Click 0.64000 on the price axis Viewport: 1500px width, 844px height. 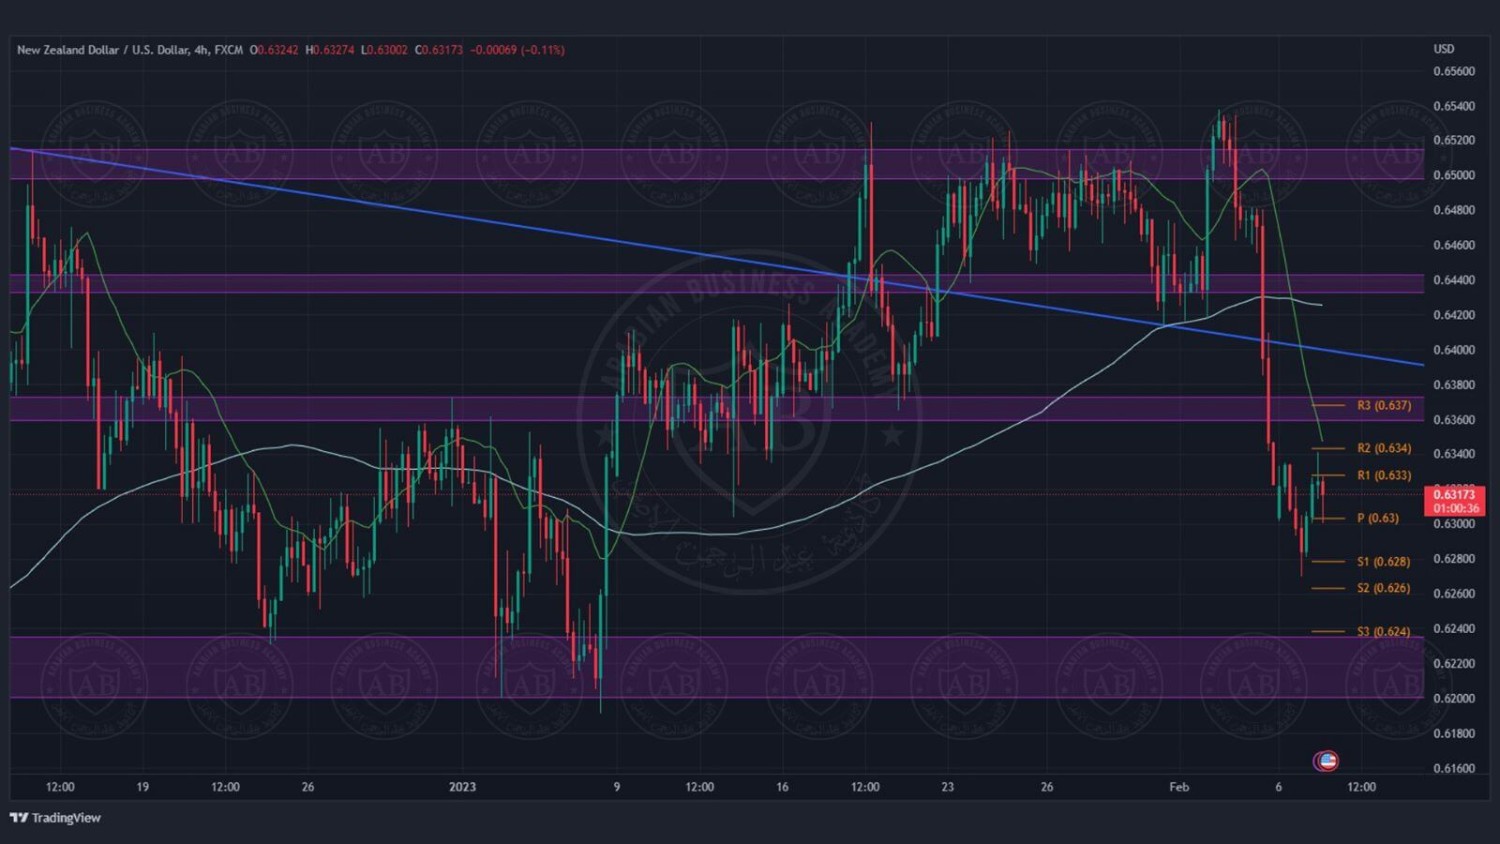1454,350
